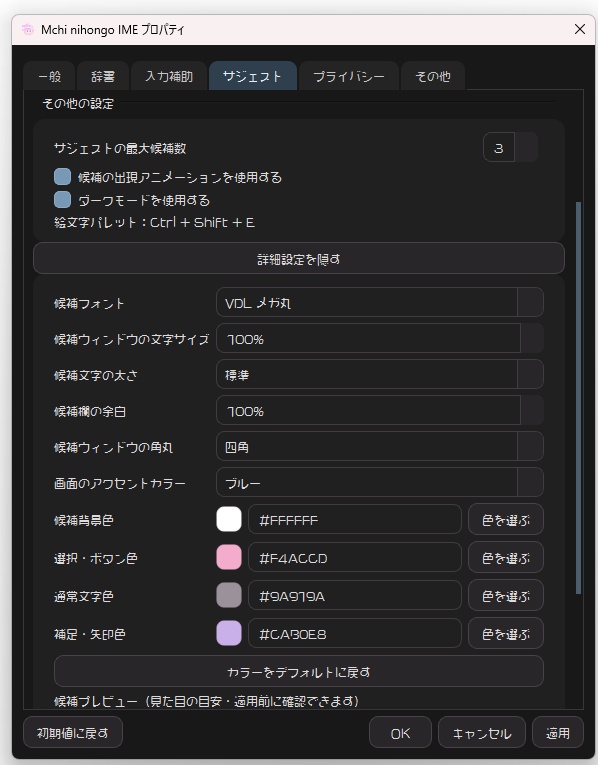Open the 画面のアクセントカラー dropdown showing ブルー
598x765 pixels.
coord(379,483)
